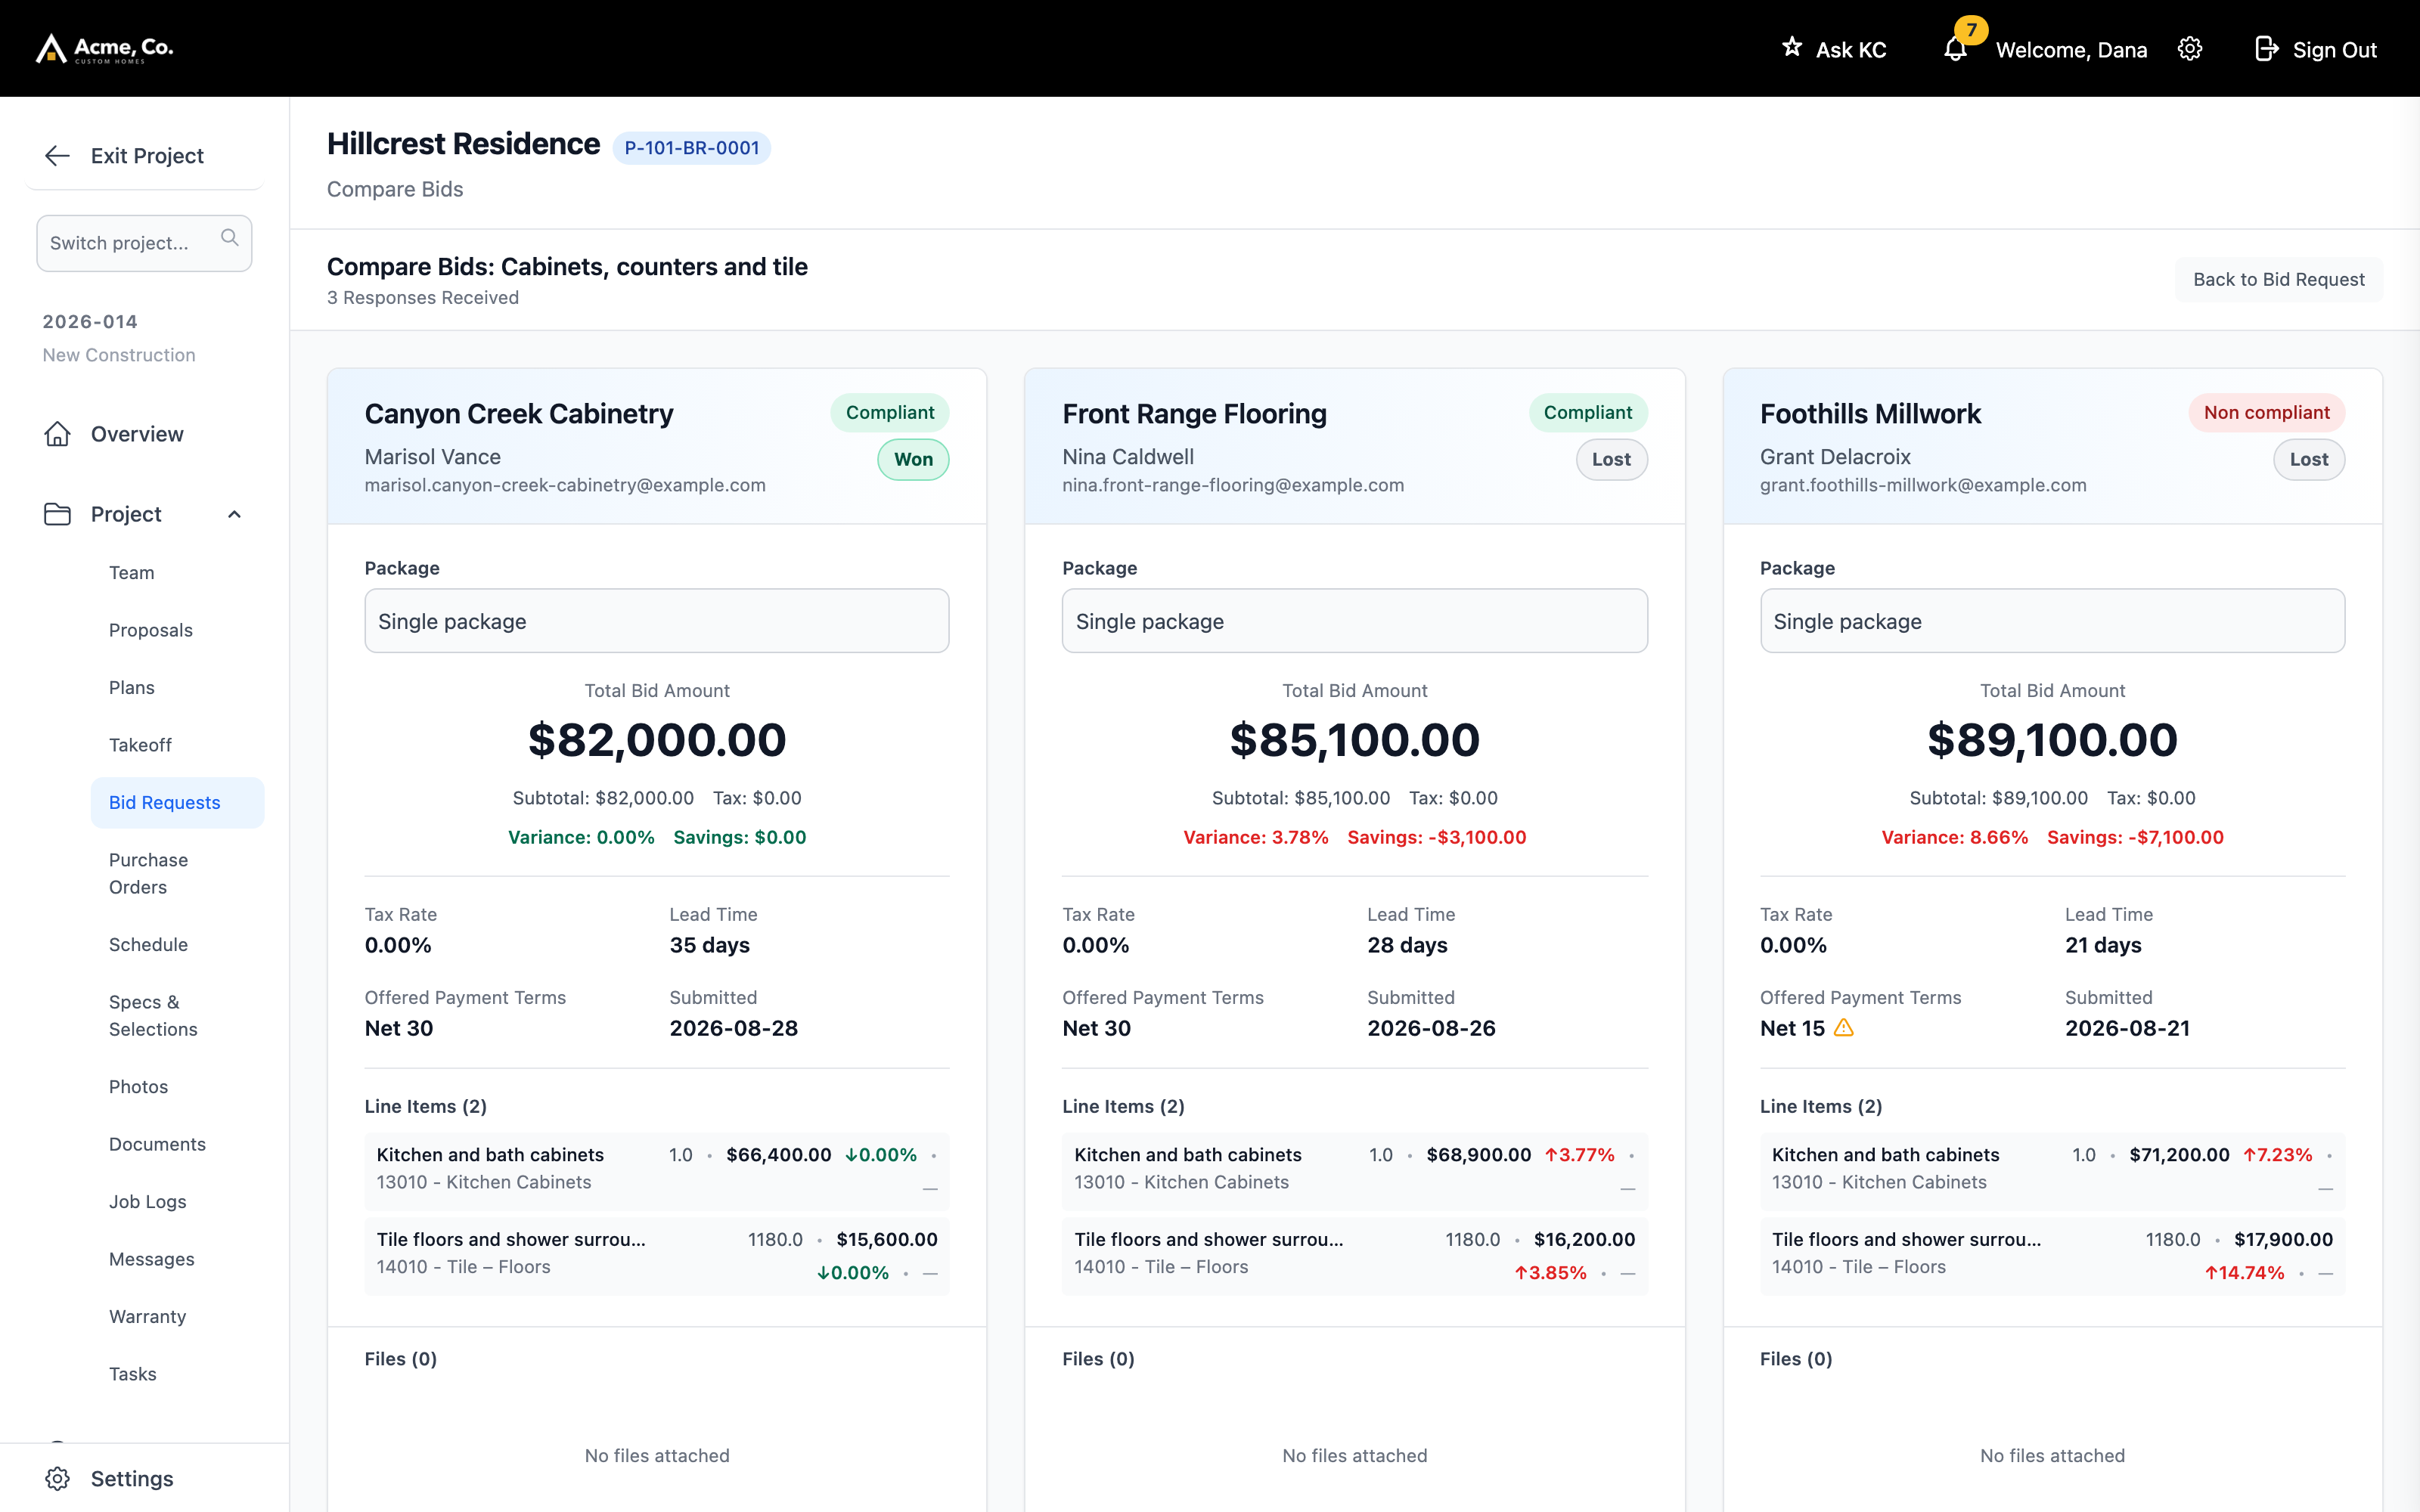Click the Sign Out icon

pos(2266,49)
